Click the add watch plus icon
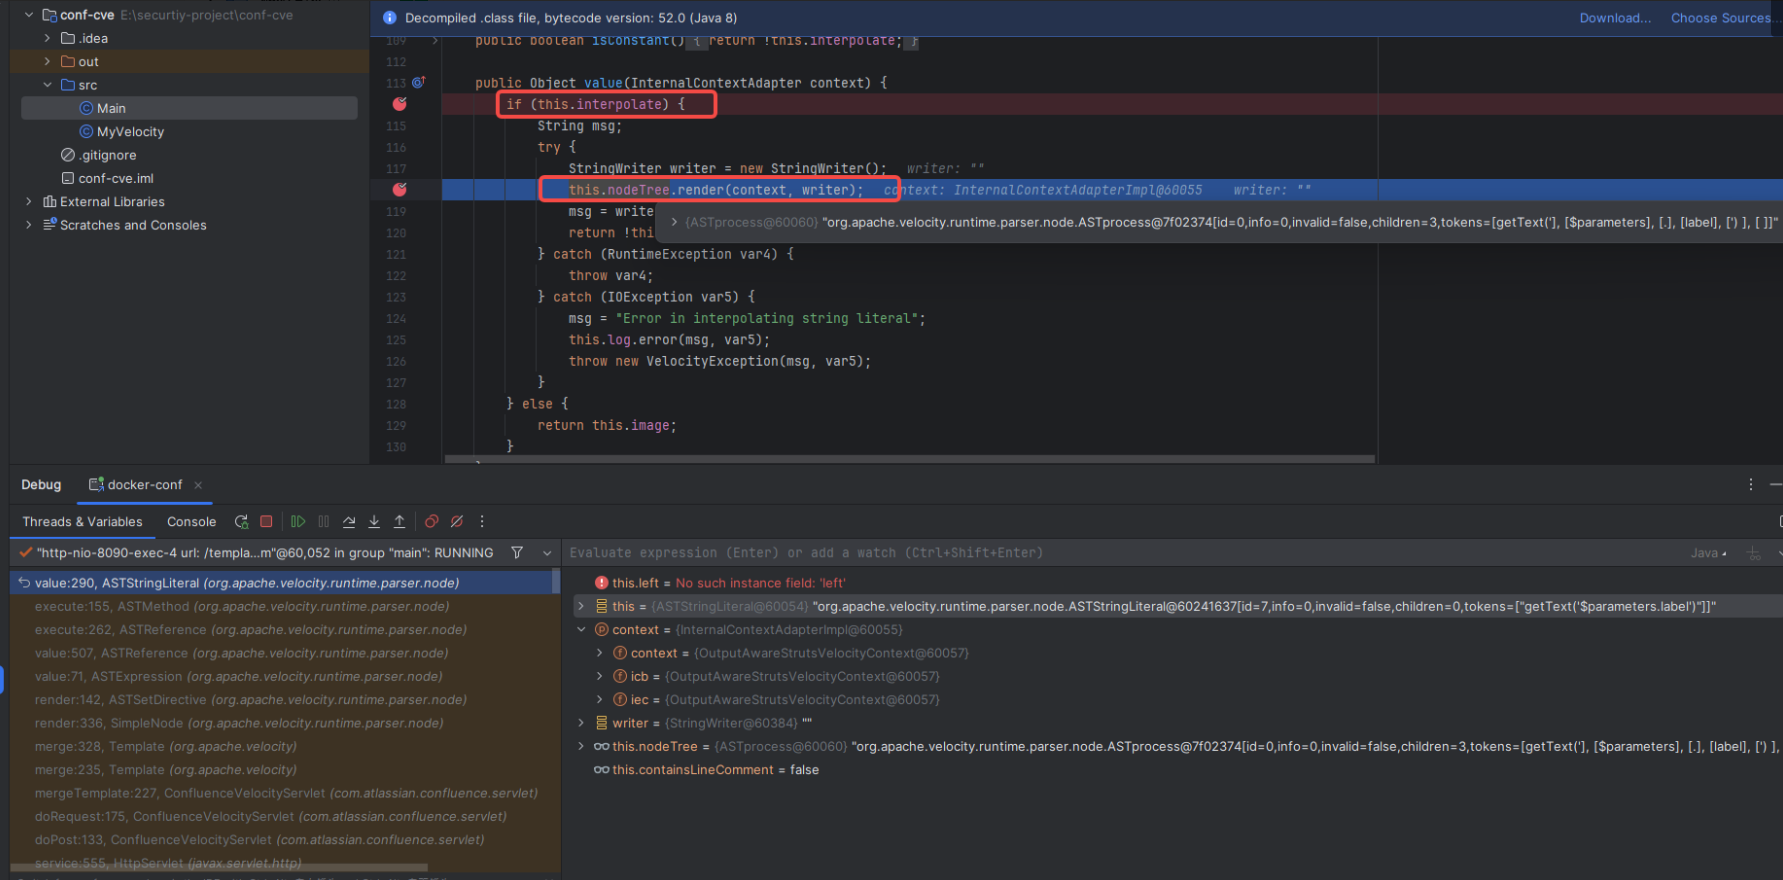This screenshot has width=1783, height=880. pos(1754,553)
